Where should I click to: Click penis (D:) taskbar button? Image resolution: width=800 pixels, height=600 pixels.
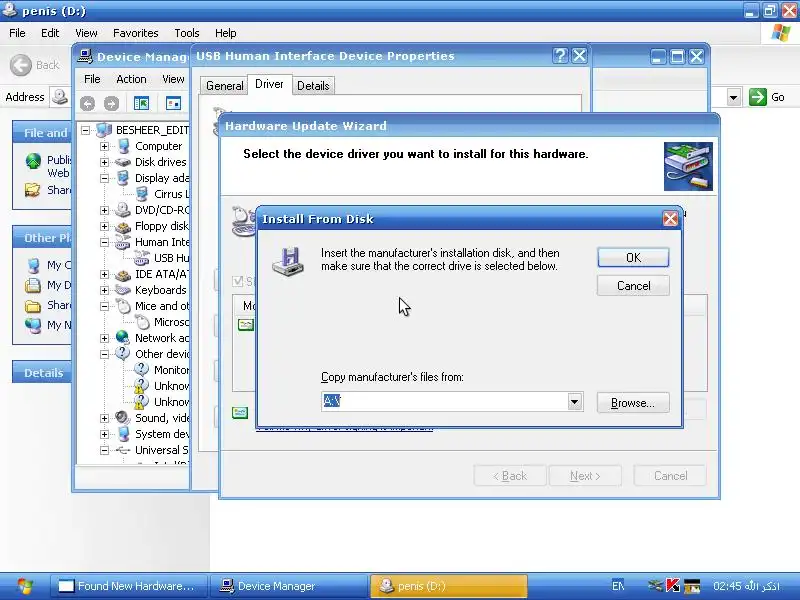pyautogui.click(x=449, y=586)
